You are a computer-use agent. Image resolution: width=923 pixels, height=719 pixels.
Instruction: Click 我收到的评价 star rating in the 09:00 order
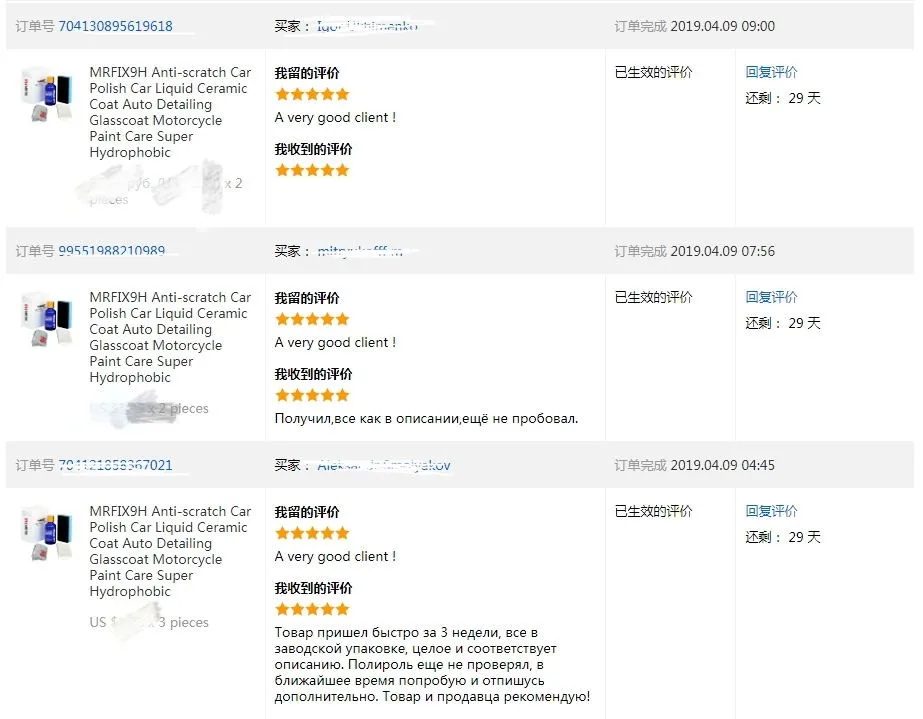(312, 170)
